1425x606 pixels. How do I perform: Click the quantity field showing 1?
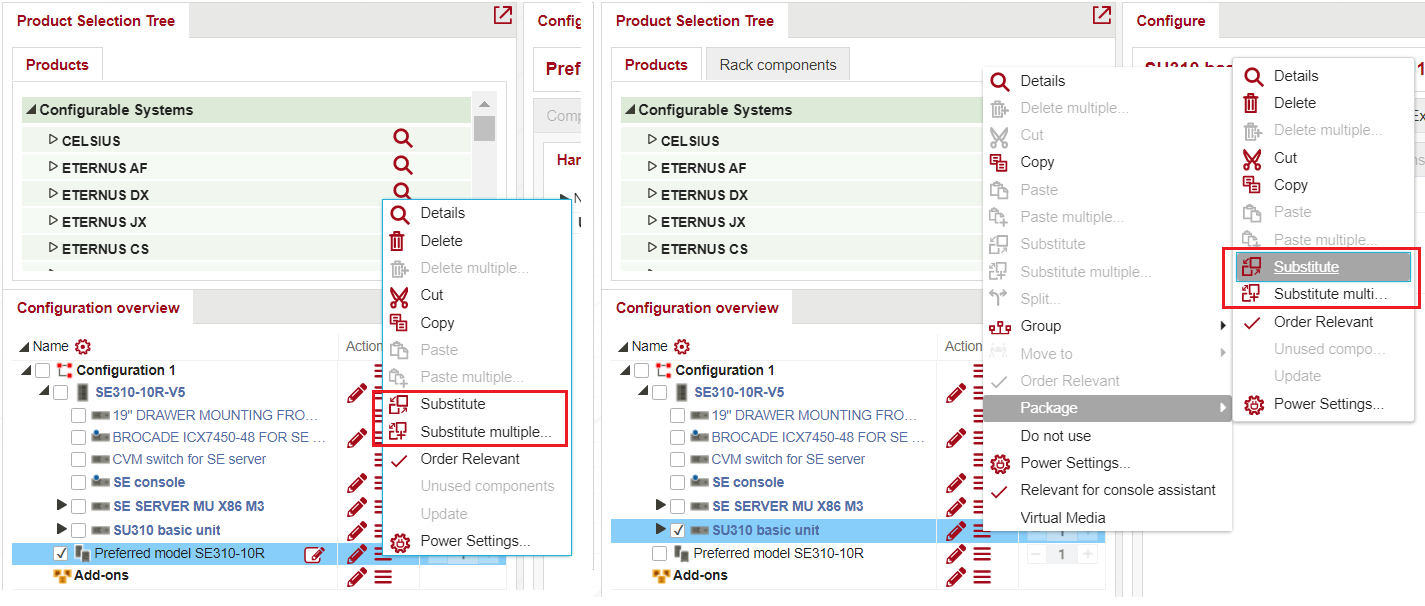[1063, 554]
